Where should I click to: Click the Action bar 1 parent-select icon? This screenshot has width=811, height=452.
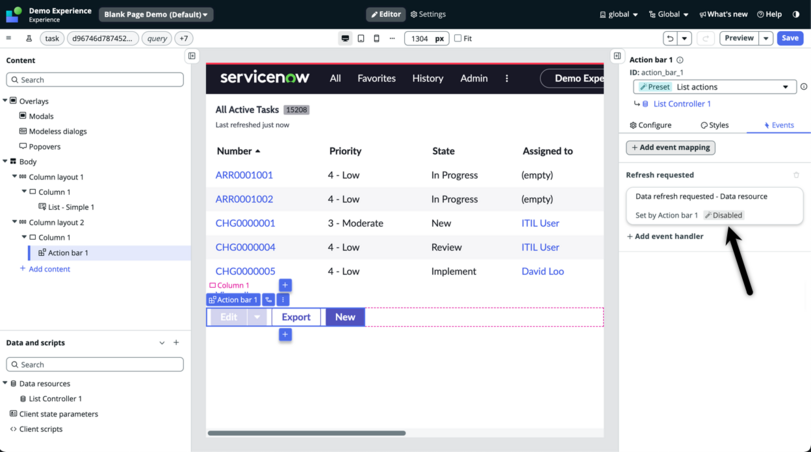coord(268,299)
